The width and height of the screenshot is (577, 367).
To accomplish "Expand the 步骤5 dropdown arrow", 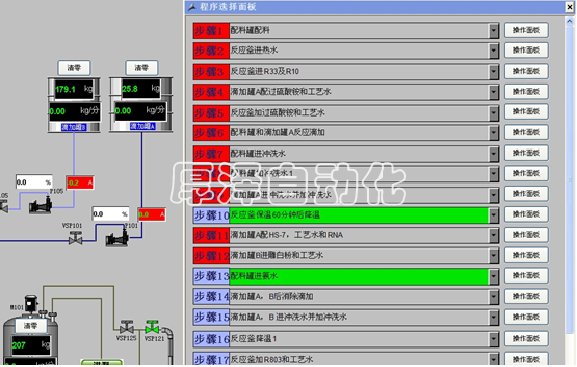I will tap(493, 113).
